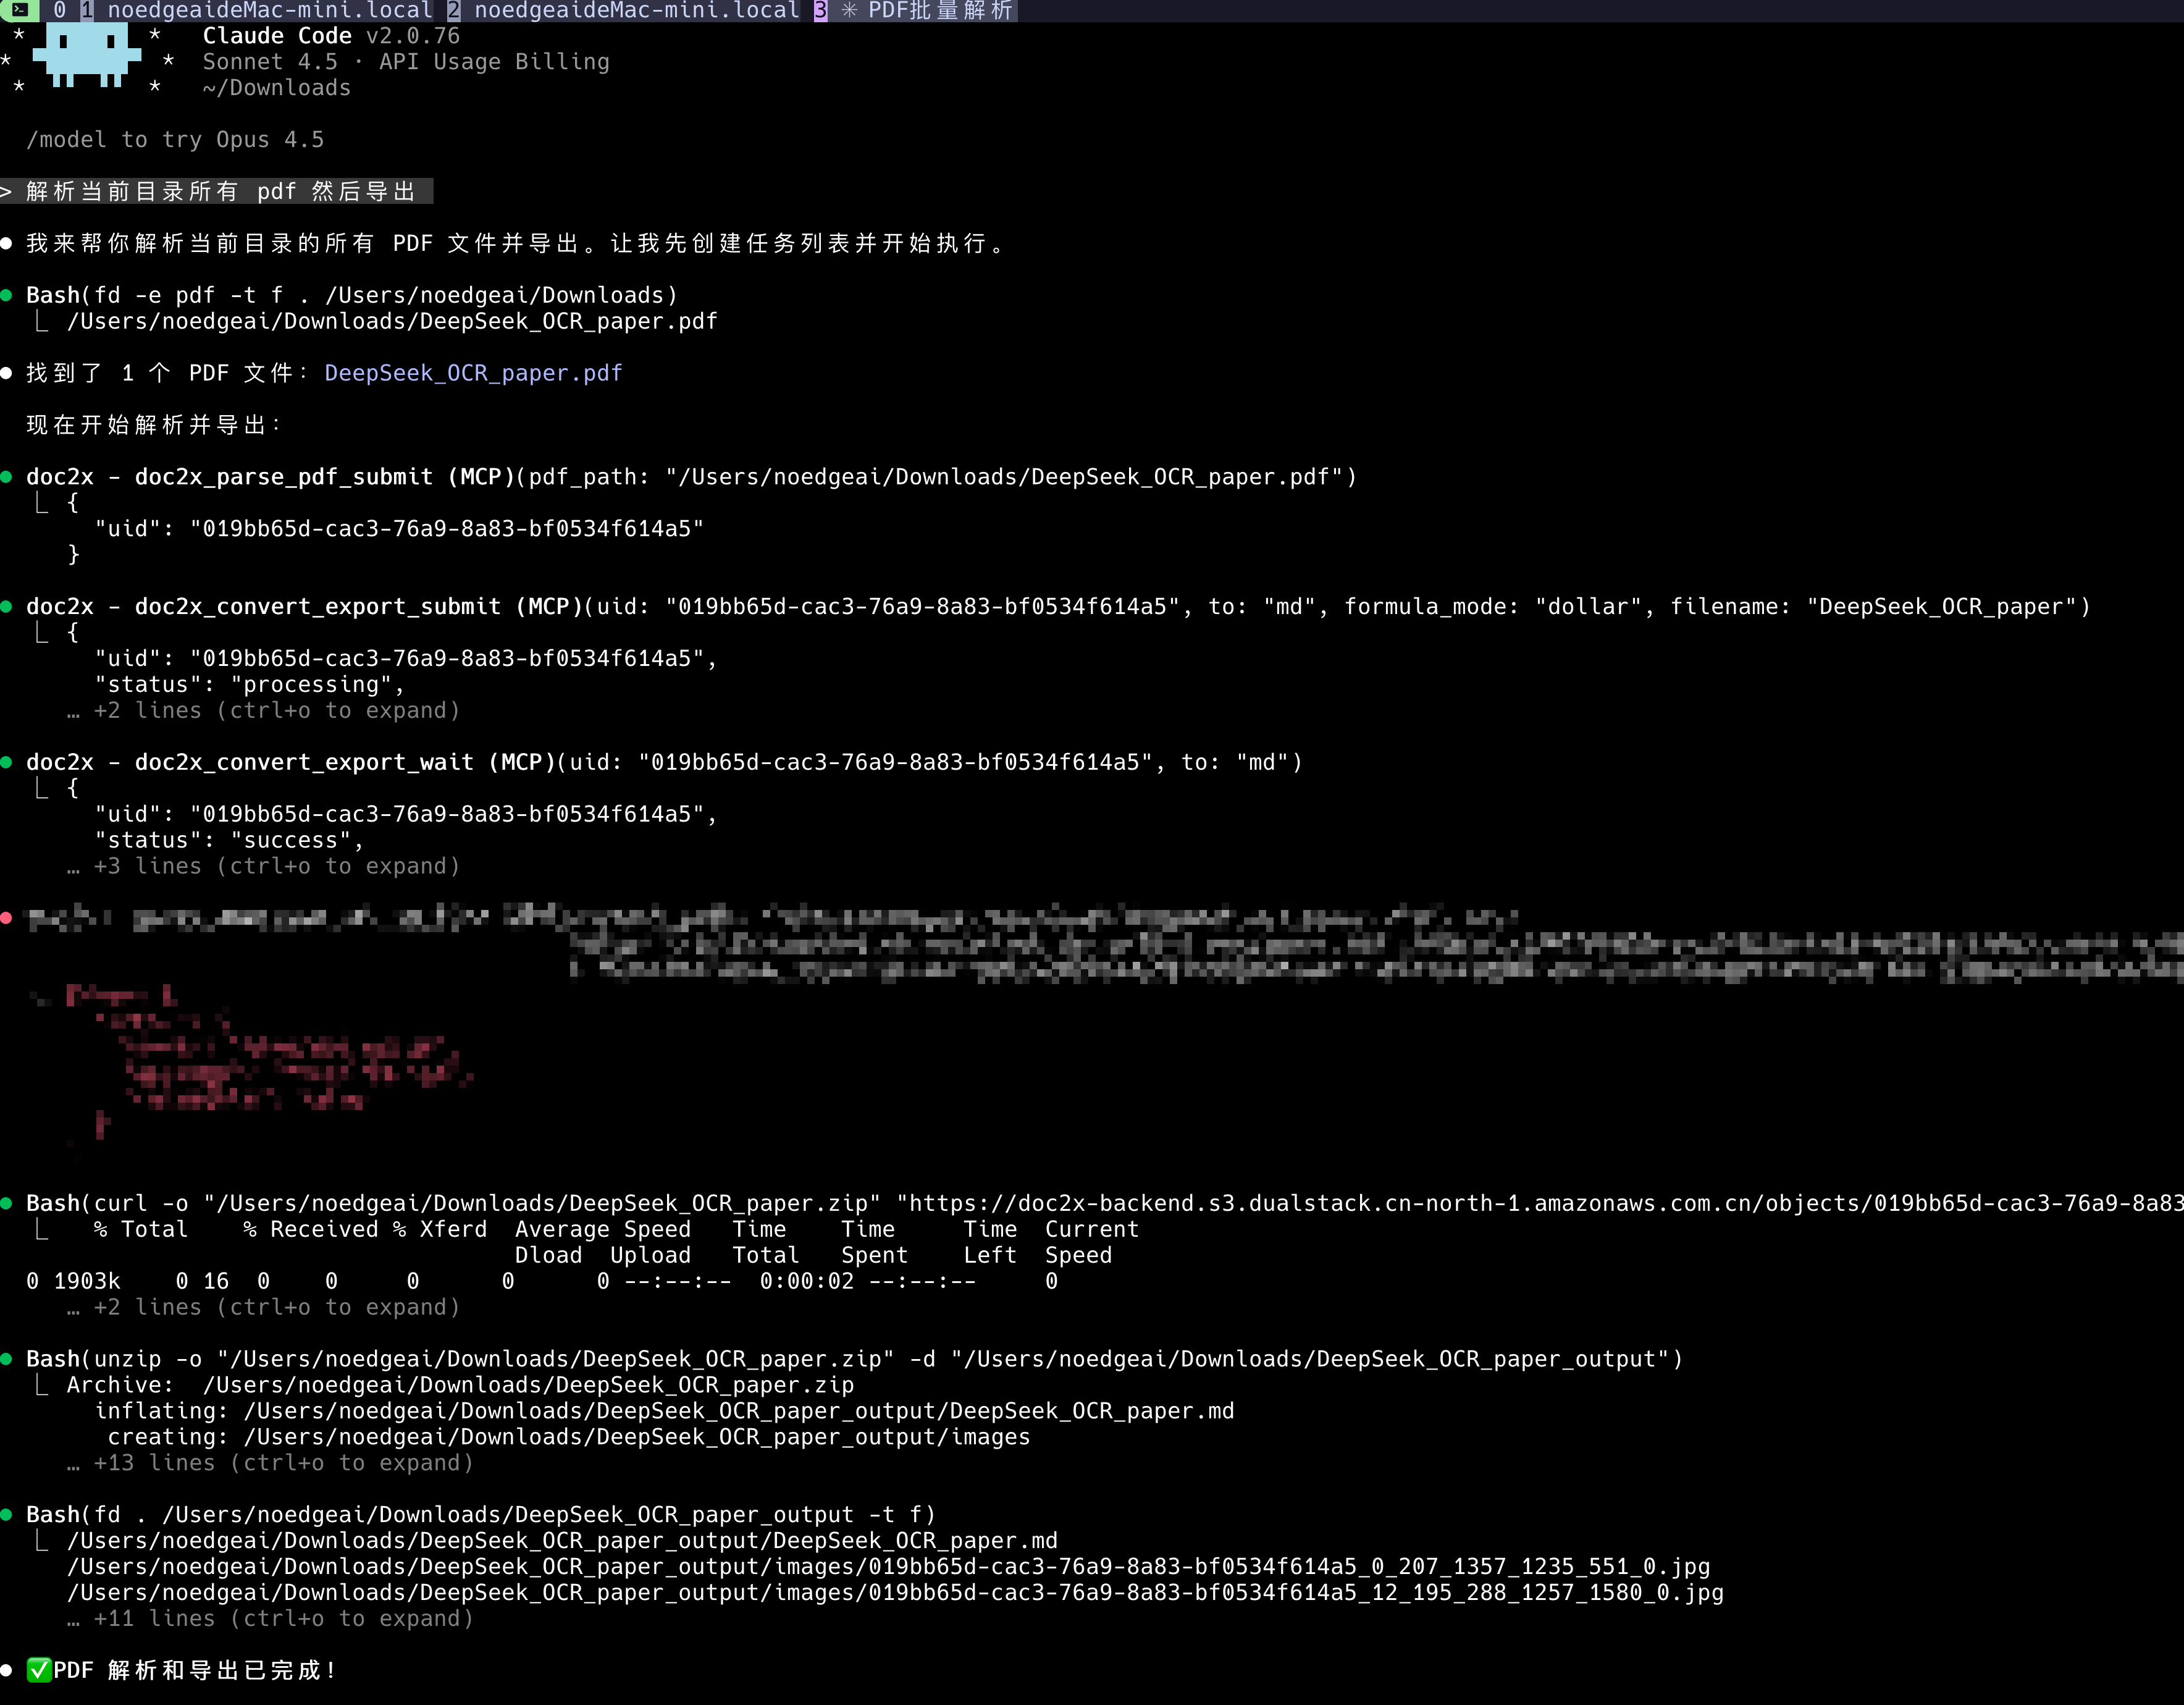Click the spinner icon in the PDF批量解析 tab

(849, 11)
